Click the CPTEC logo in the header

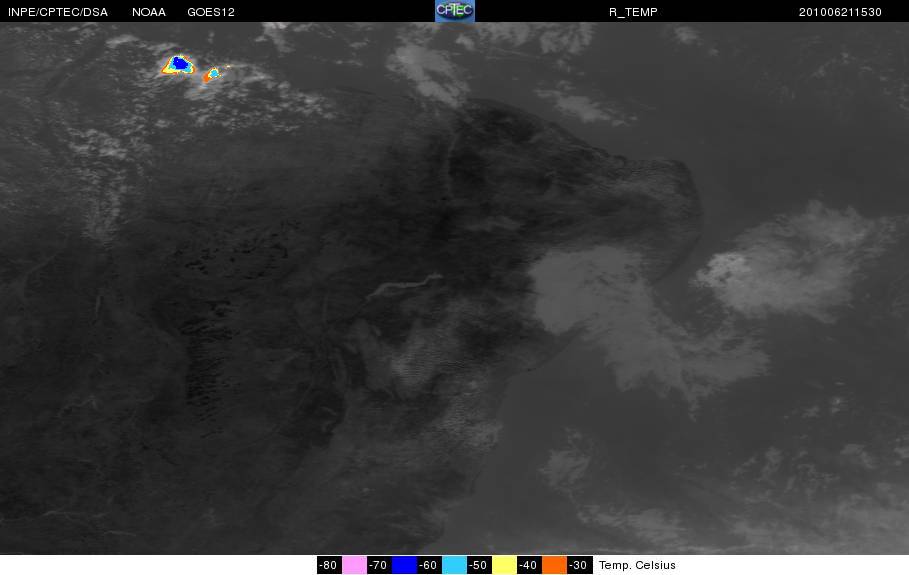pos(454,11)
